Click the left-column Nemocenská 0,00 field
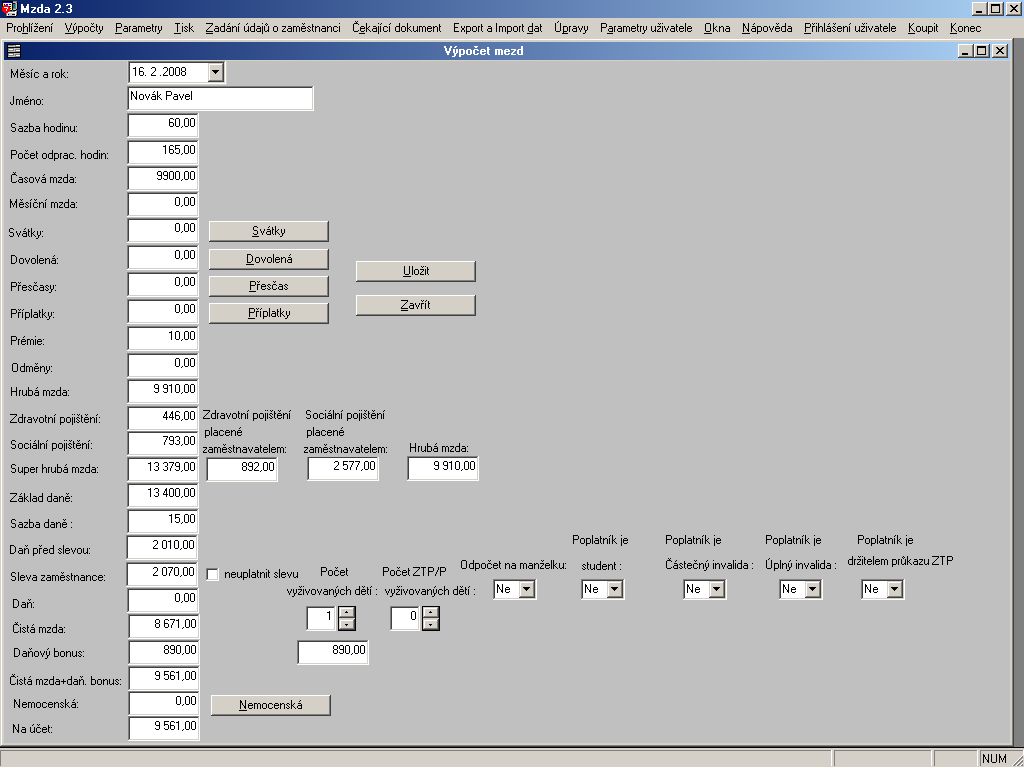 click(x=164, y=703)
